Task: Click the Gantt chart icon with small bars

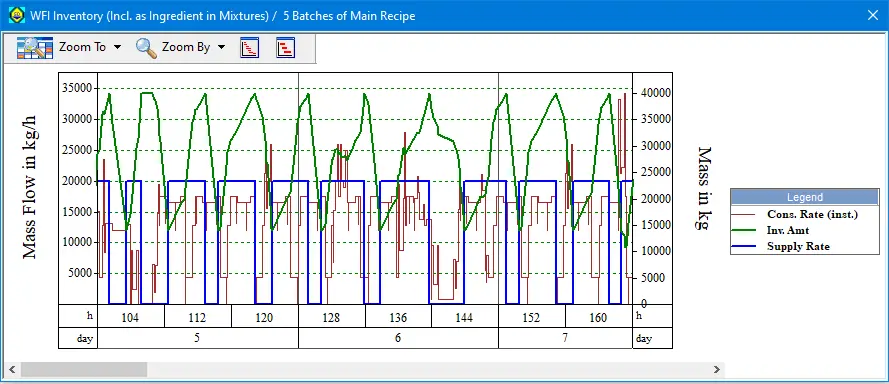Action: pos(249,48)
